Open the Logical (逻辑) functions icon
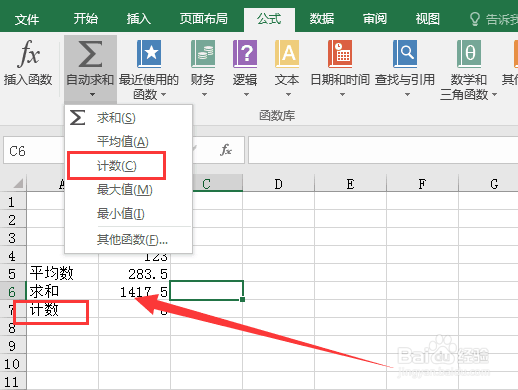 coord(245,54)
